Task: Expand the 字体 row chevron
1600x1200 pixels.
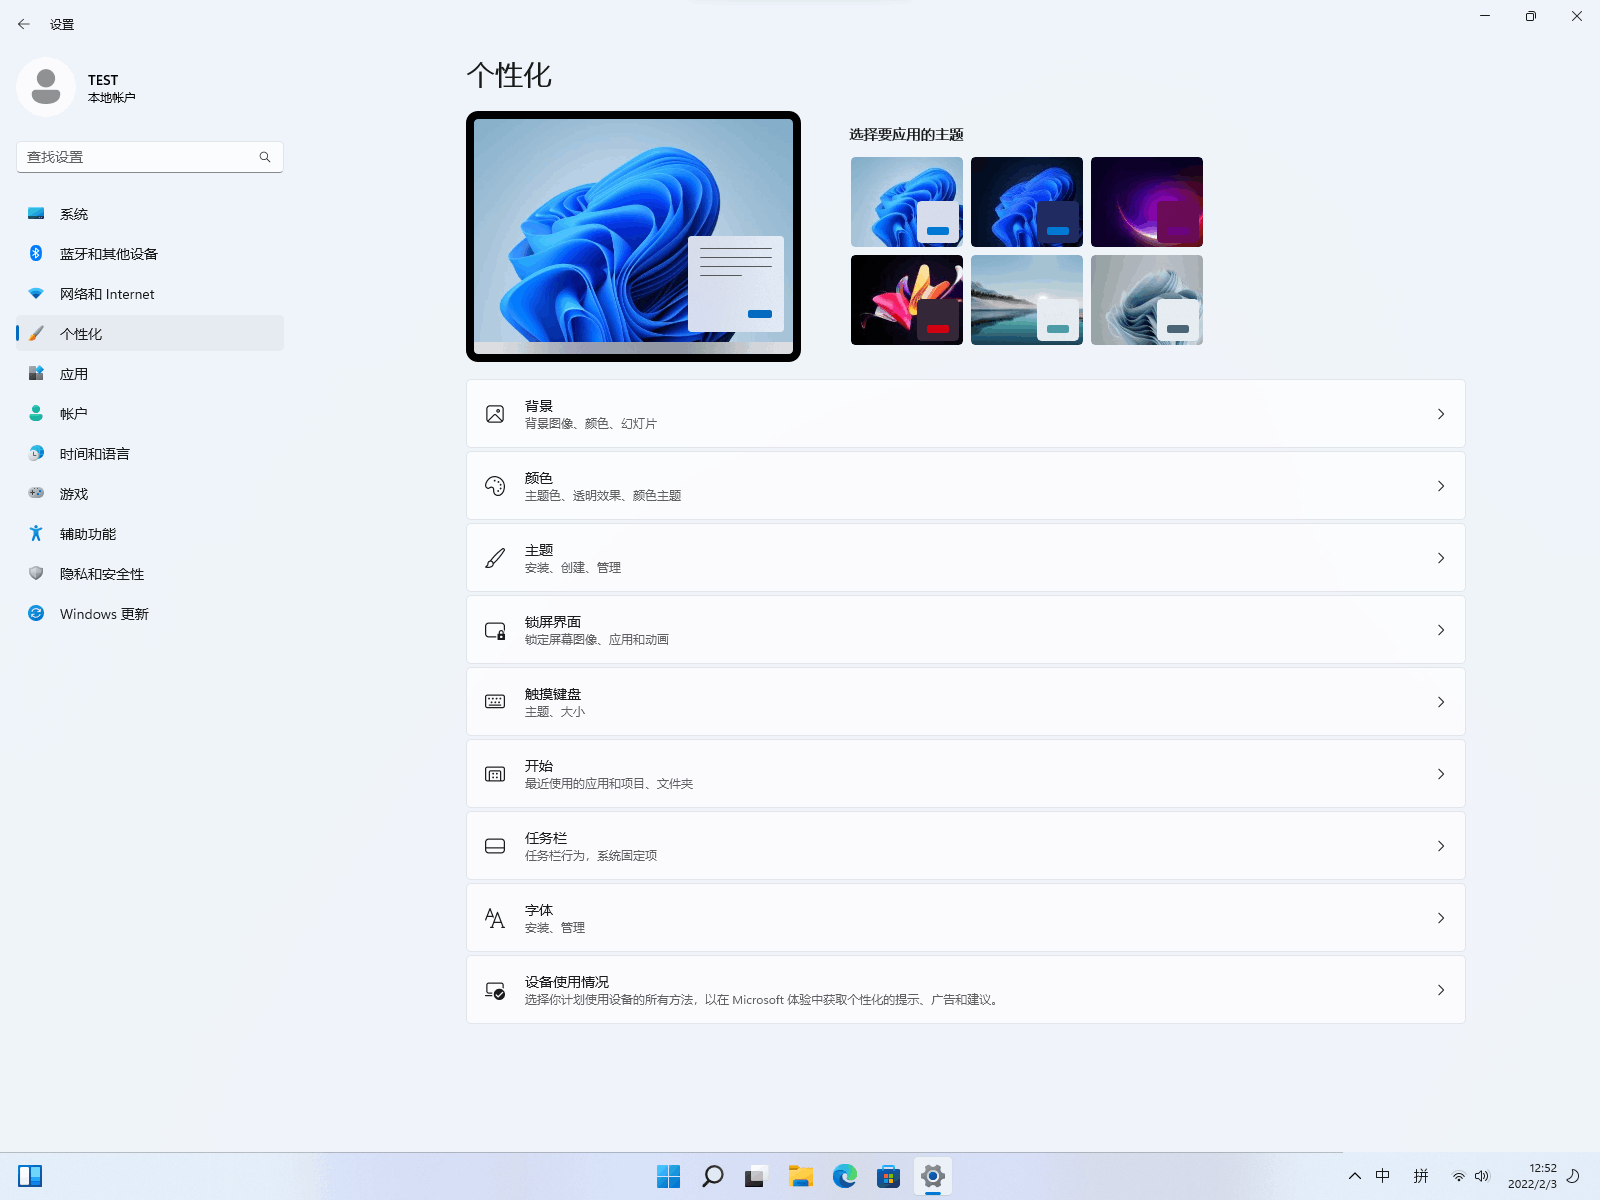Action: click(1441, 918)
